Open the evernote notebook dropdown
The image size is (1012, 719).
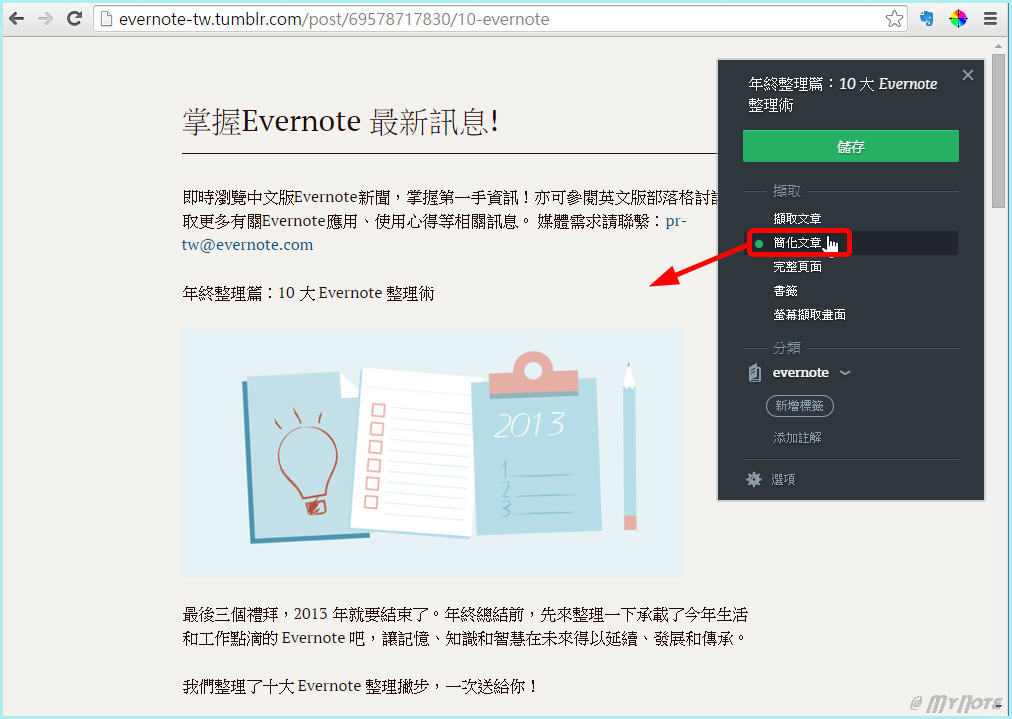click(811, 372)
